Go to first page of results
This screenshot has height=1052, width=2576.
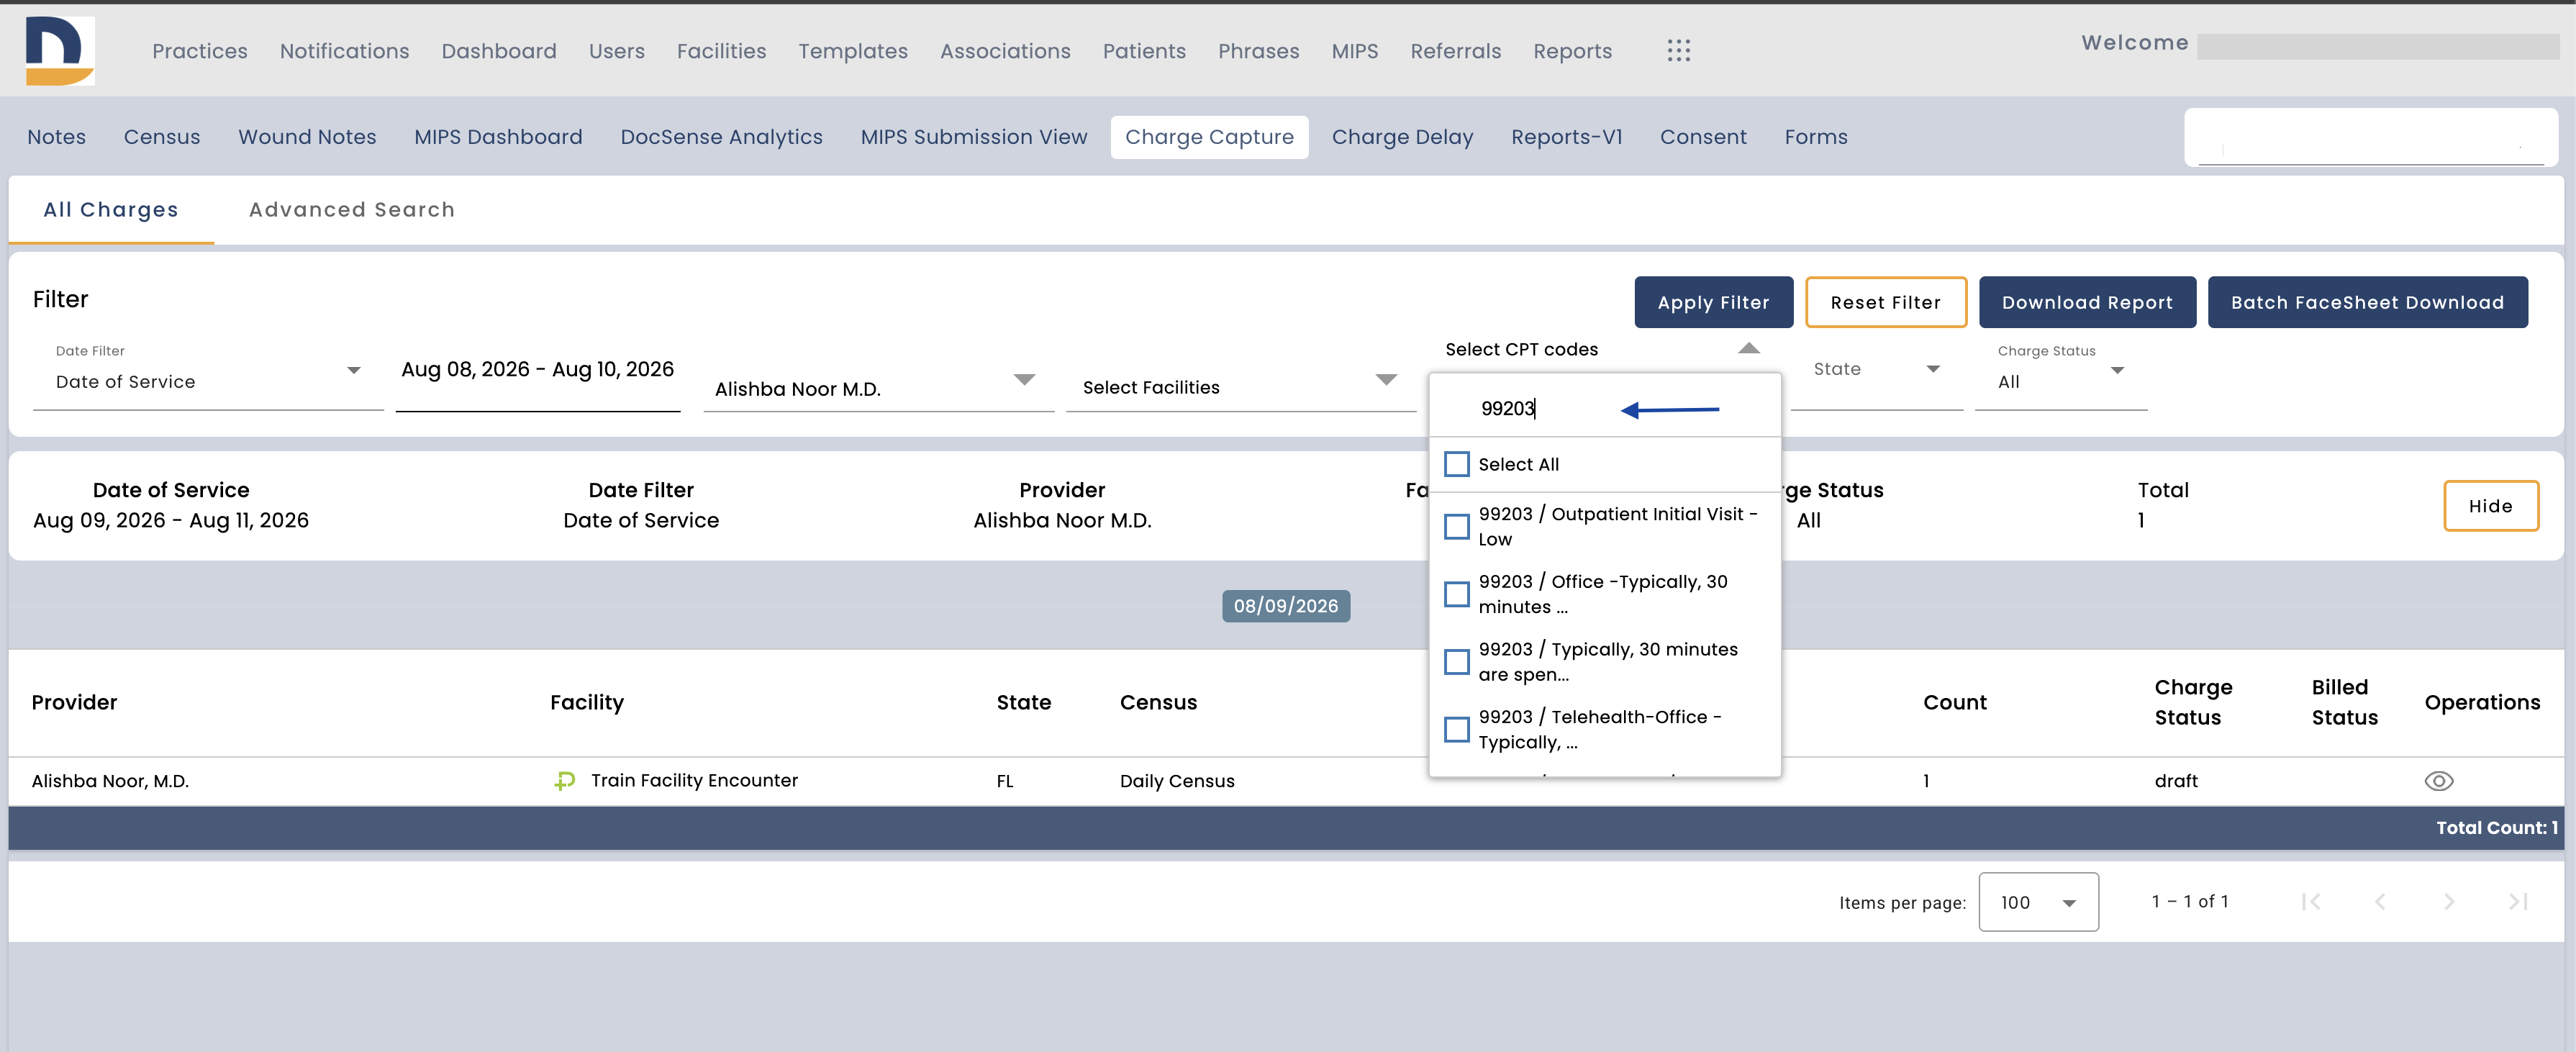pos(2311,902)
